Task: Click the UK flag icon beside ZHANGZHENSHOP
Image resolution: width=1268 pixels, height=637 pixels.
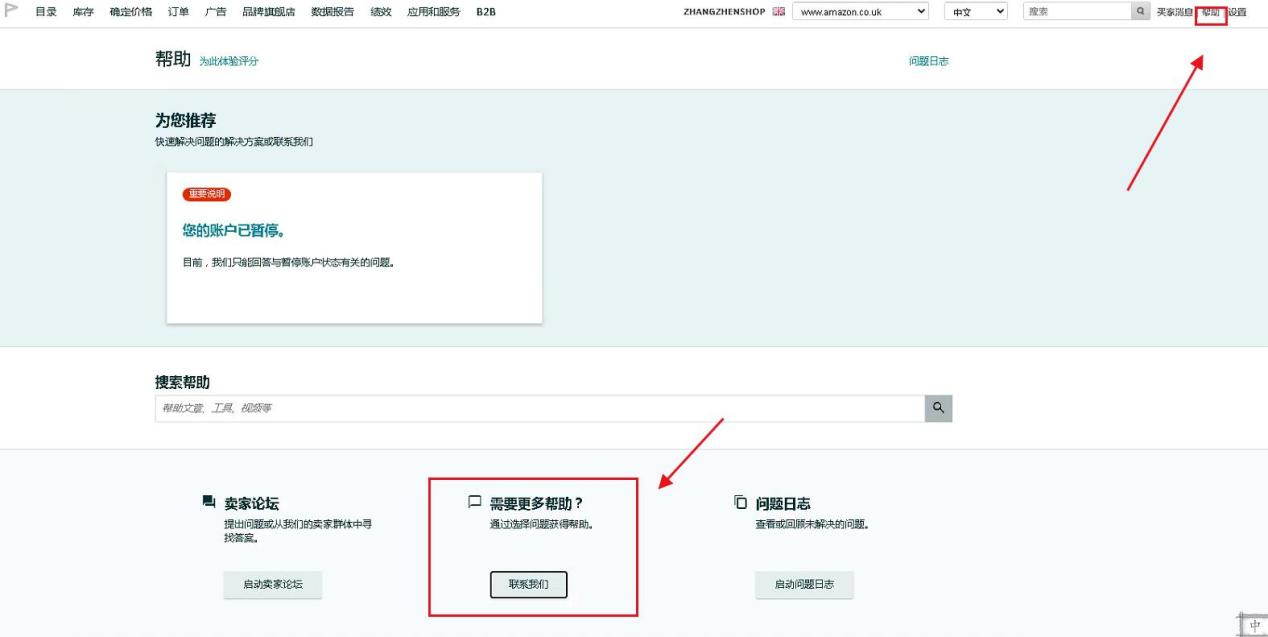Action: point(780,12)
